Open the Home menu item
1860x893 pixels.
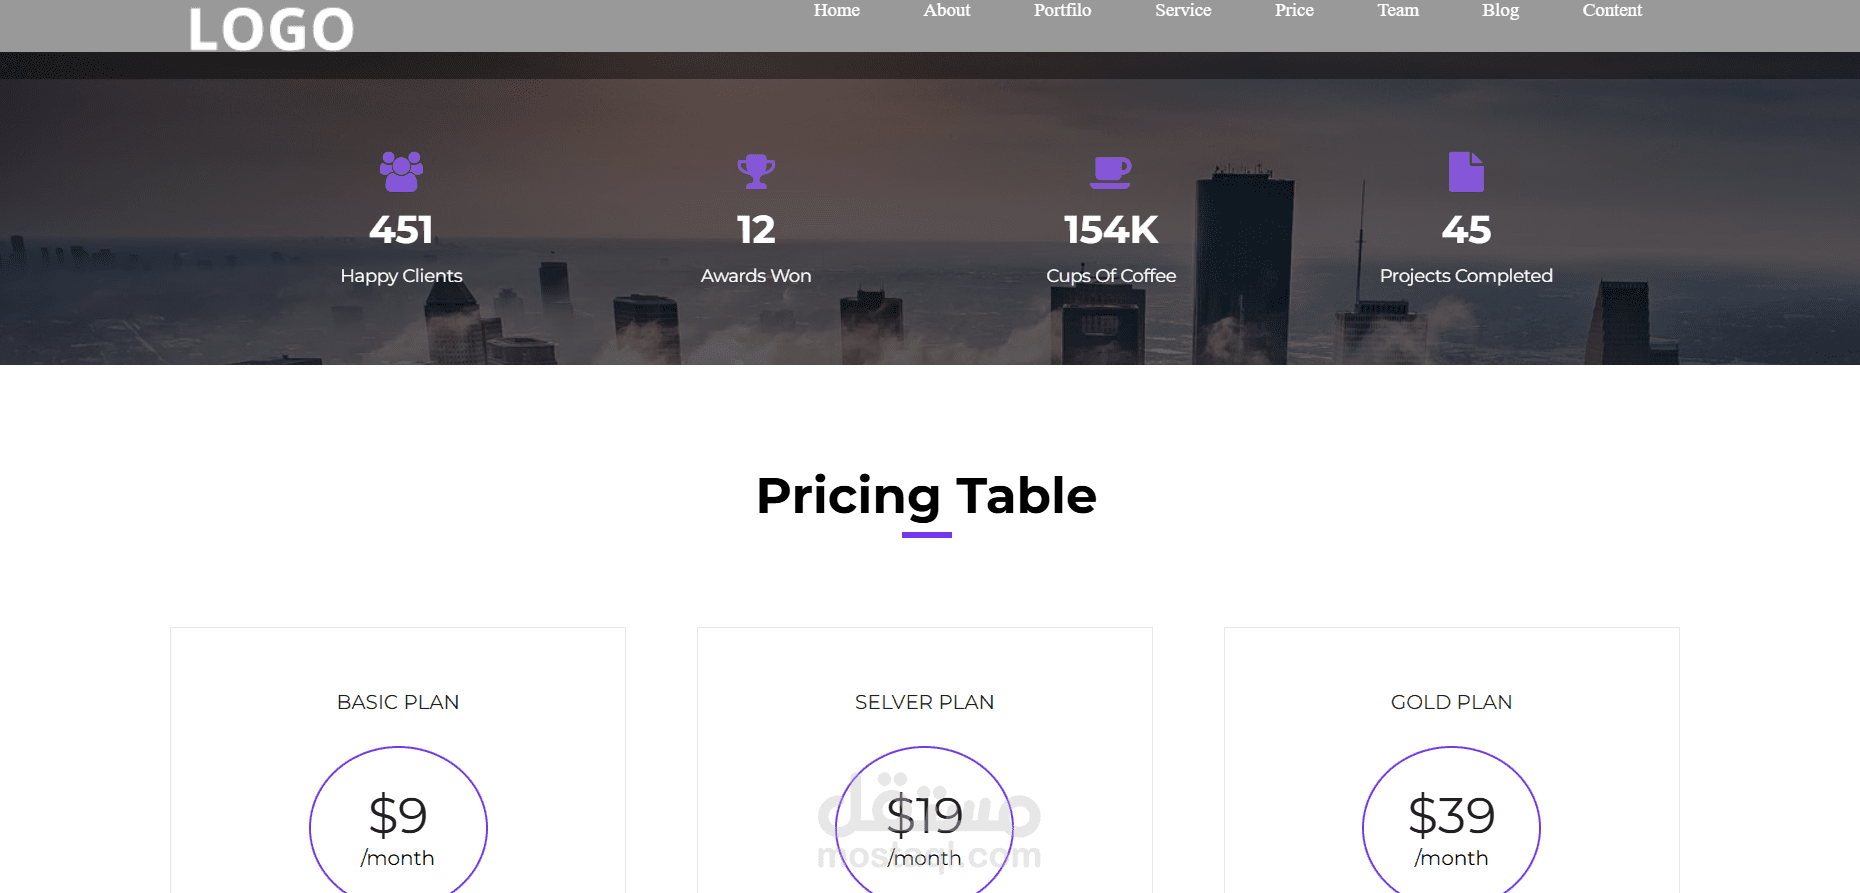click(x=837, y=10)
